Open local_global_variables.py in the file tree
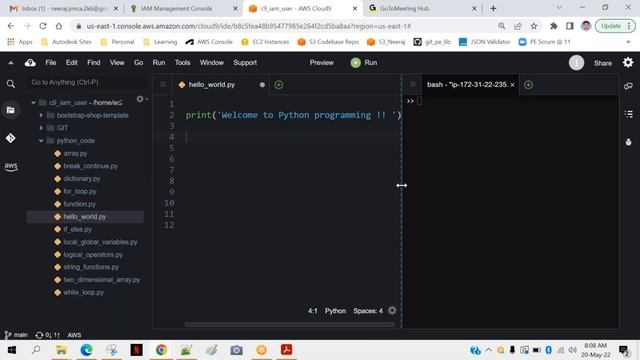This screenshot has width=640, height=360. (100, 242)
